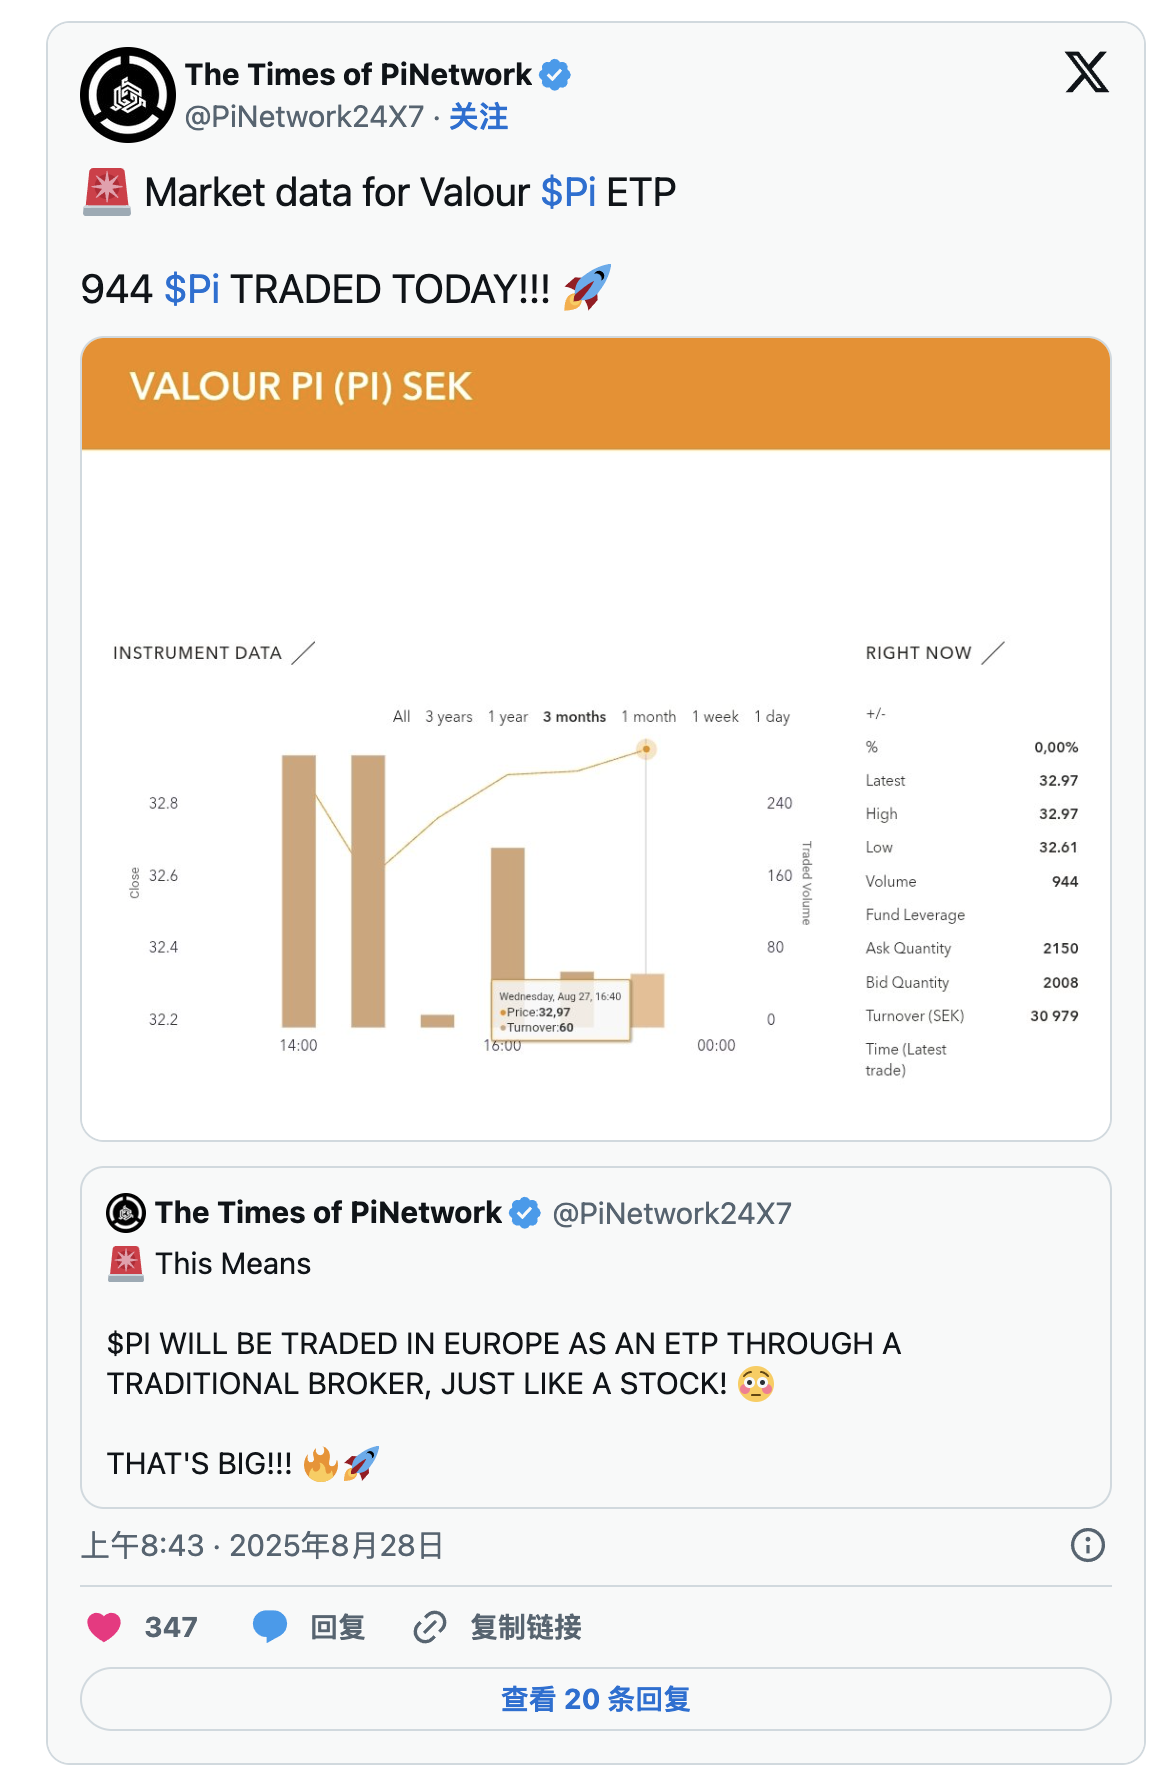
Task: Follow the account via 关注 link
Action: point(478,117)
